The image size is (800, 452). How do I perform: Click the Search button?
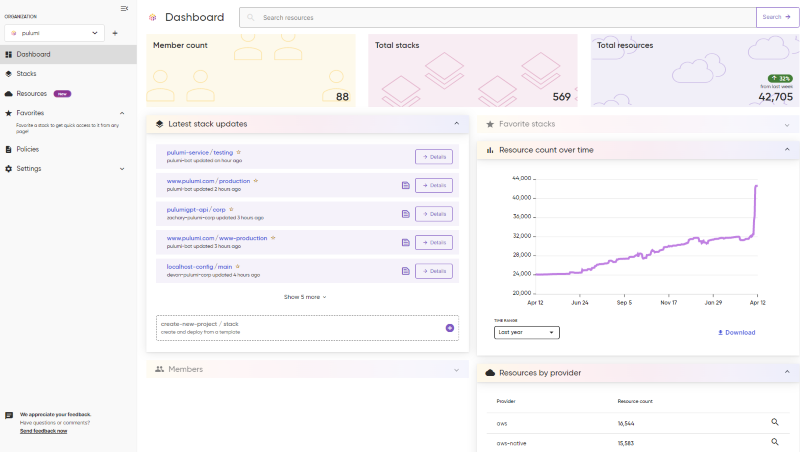coord(777,17)
